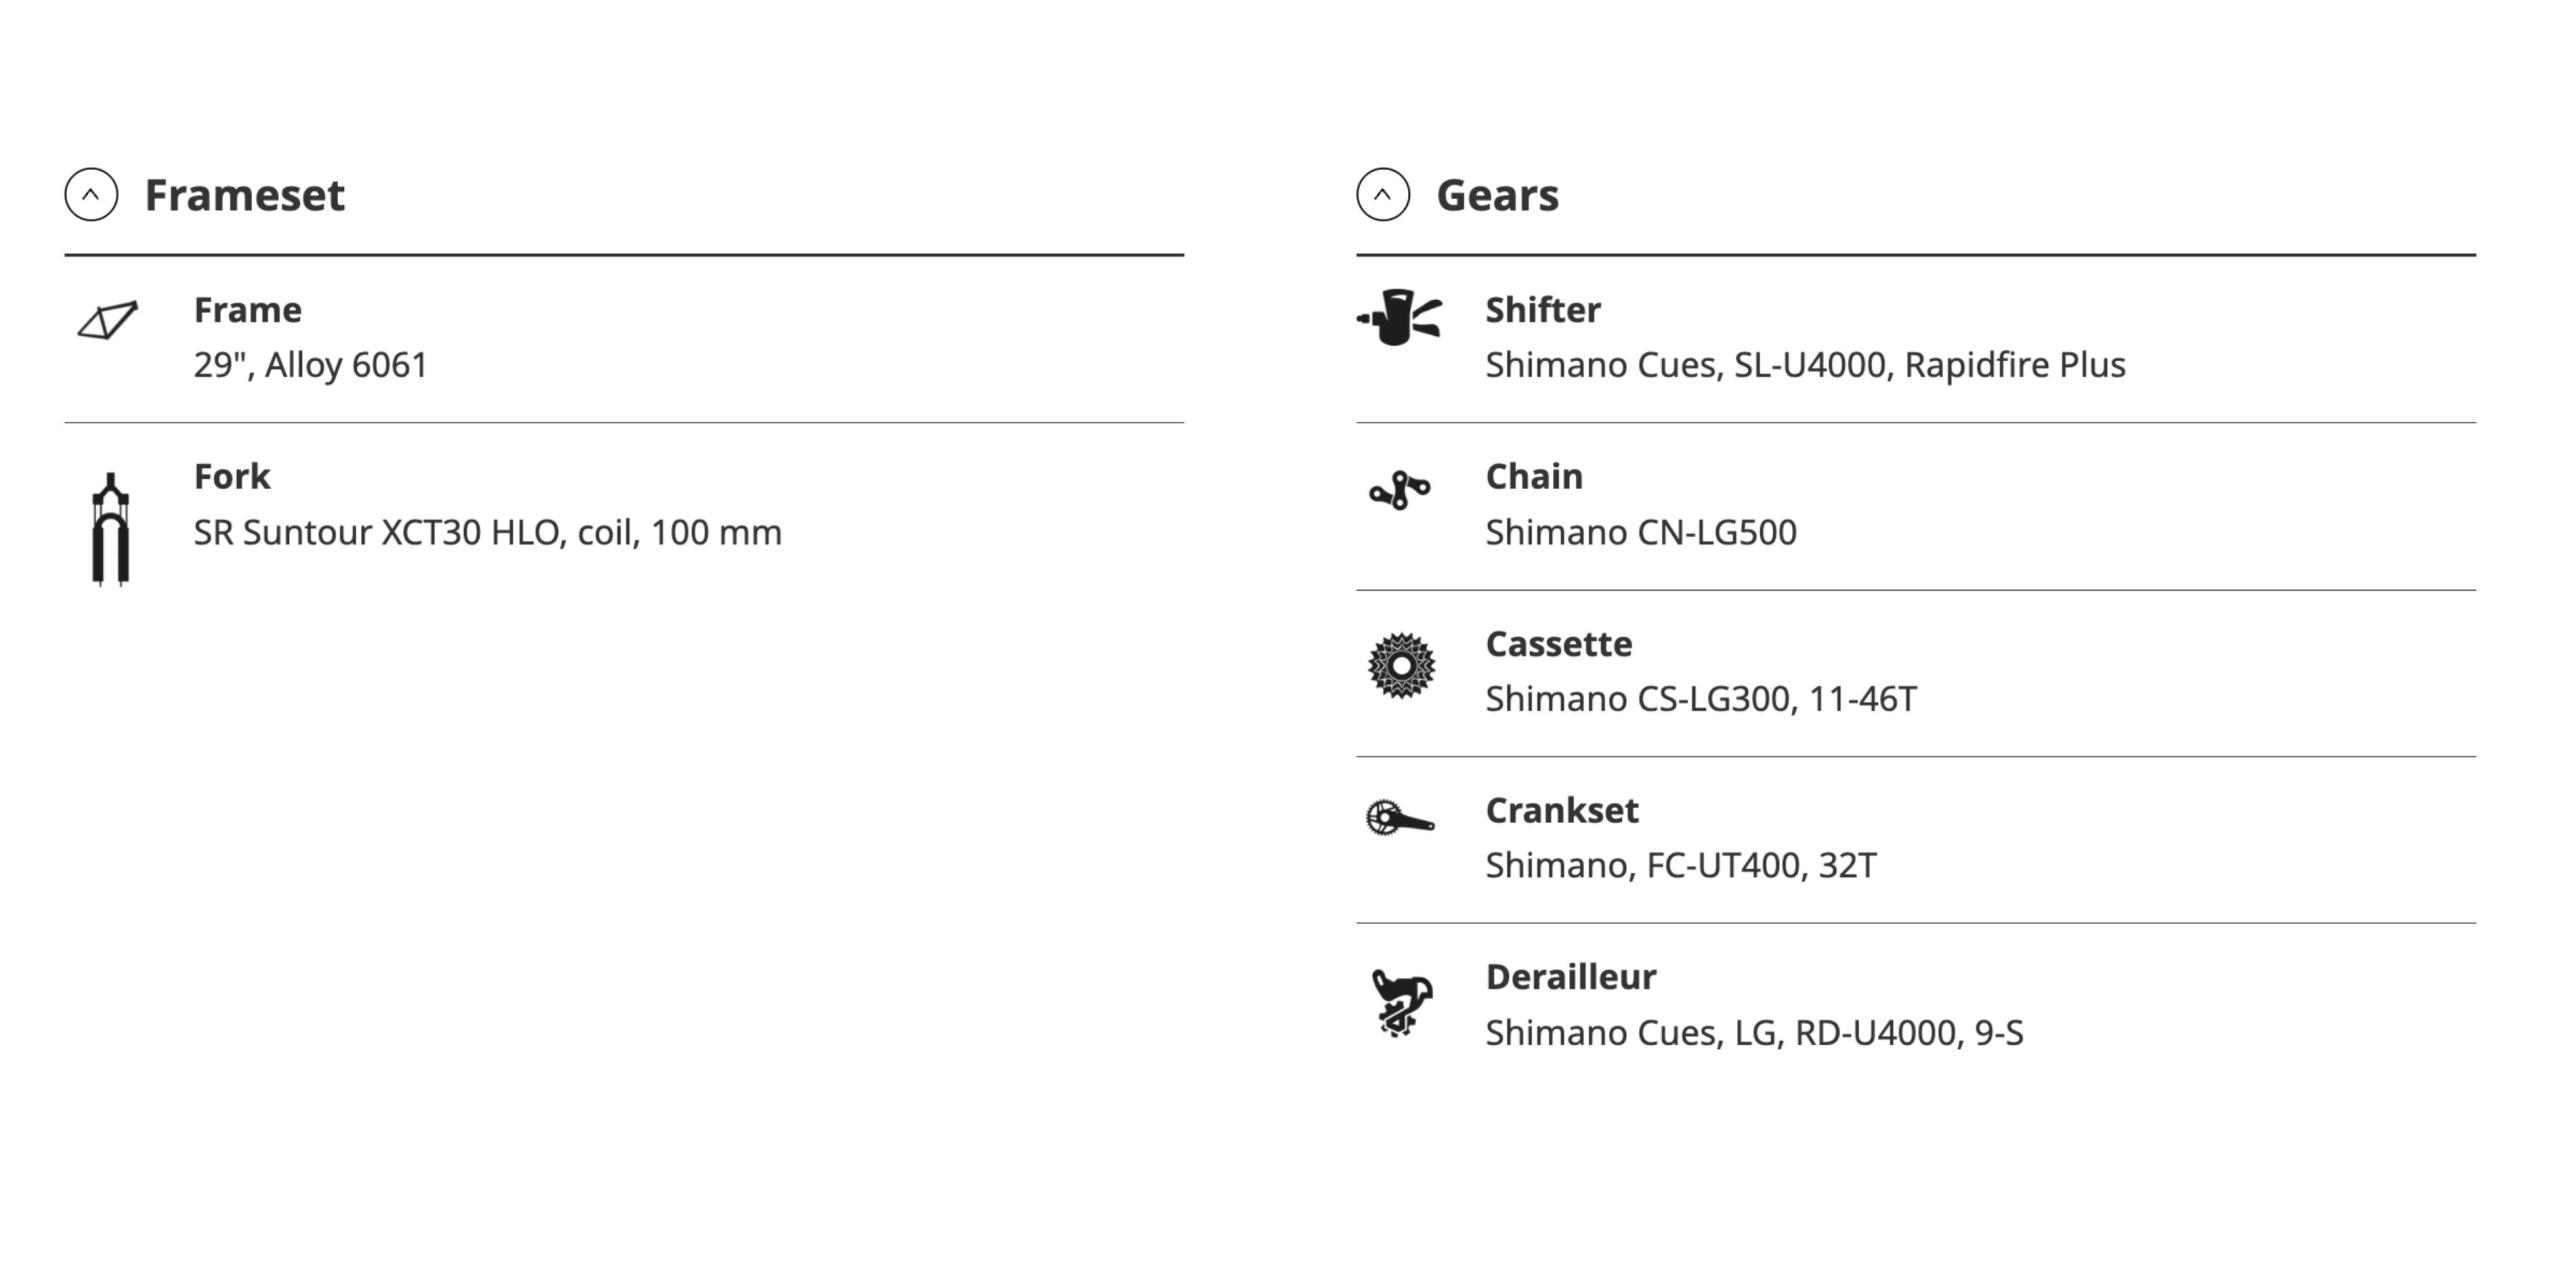Click the chain link icon
Viewport: 2560px width, 1280px height.
tap(1400, 490)
